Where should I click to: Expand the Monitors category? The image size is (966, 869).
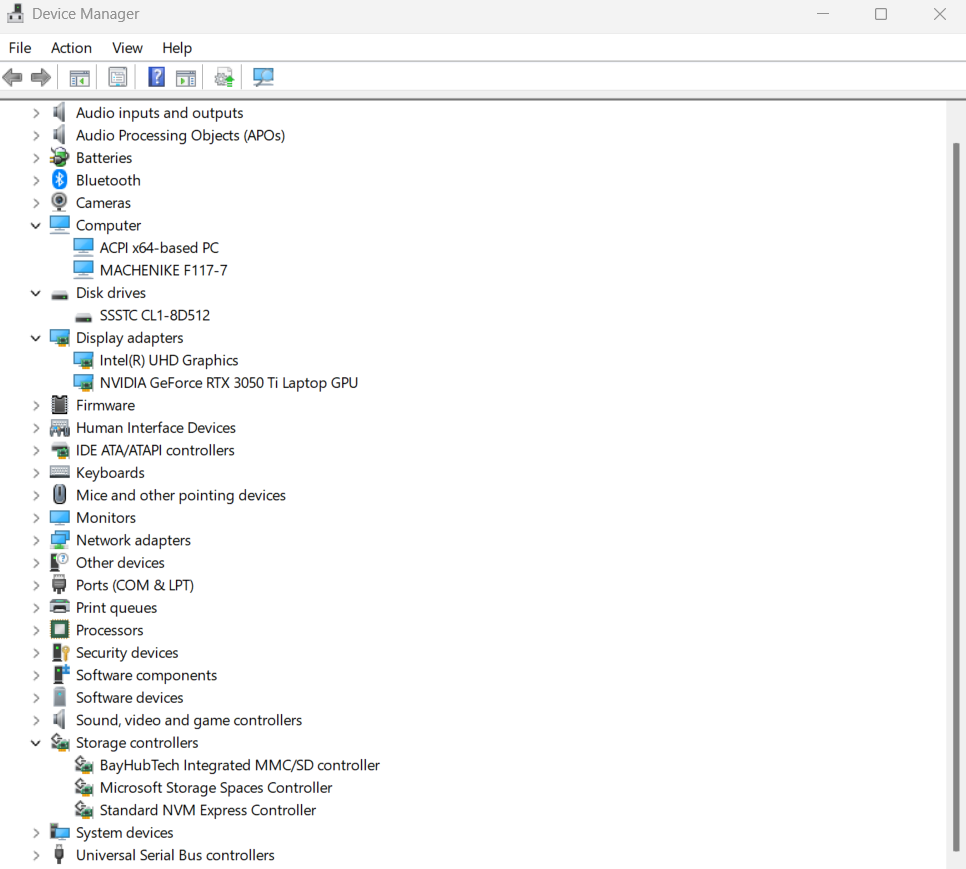(36, 517)
